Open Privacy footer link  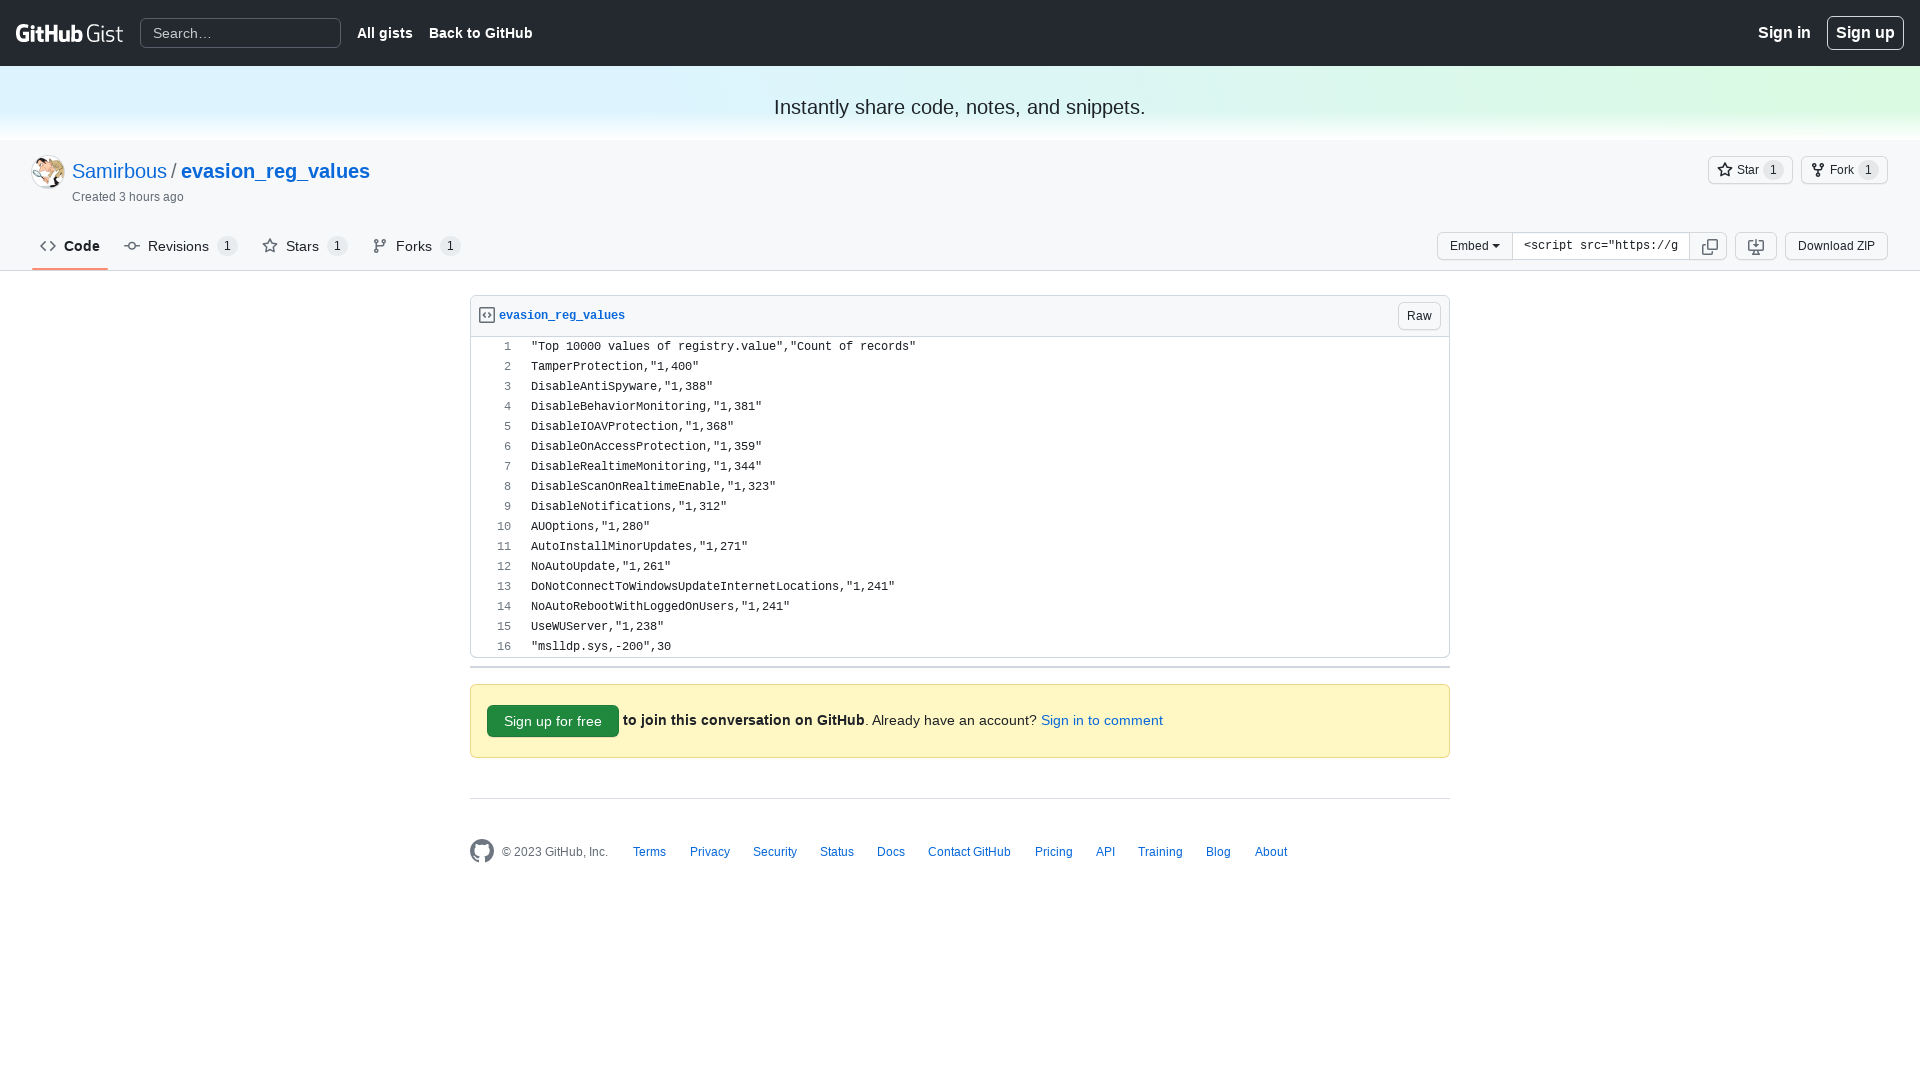pos(710,852)
